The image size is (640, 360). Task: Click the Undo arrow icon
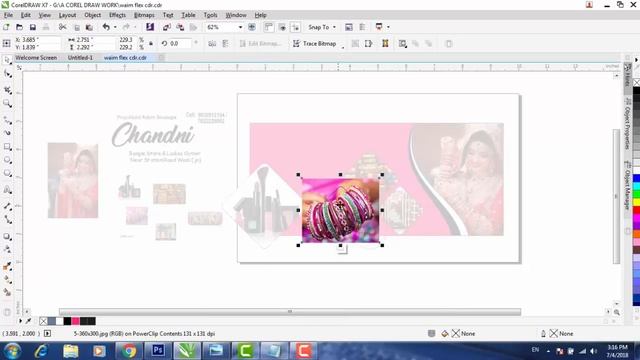coord(106,27)
